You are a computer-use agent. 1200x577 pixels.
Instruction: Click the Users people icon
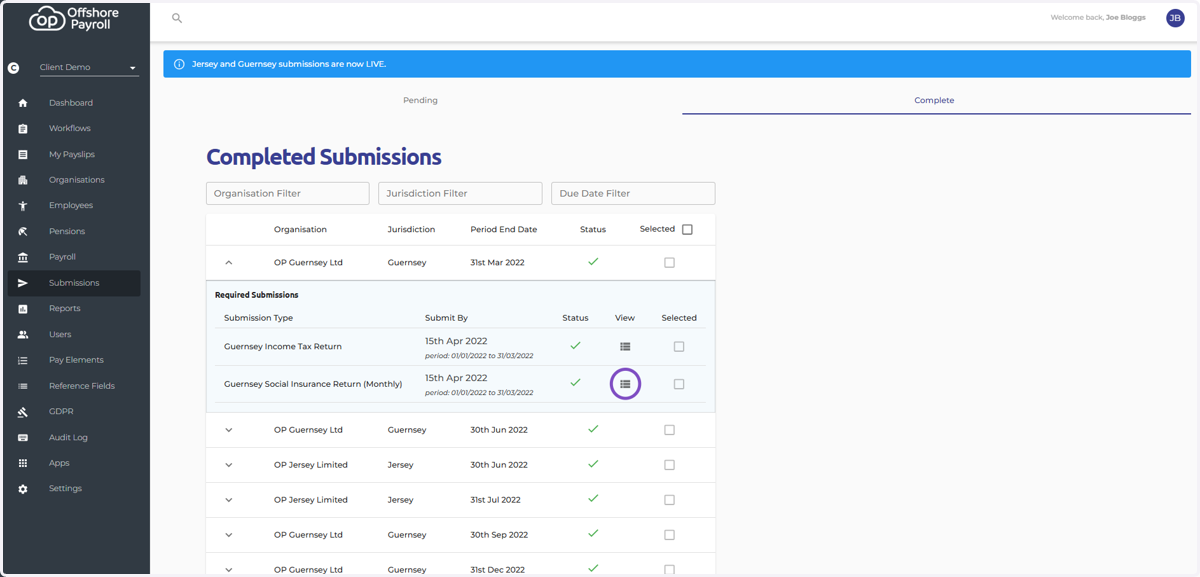point(23,335)
